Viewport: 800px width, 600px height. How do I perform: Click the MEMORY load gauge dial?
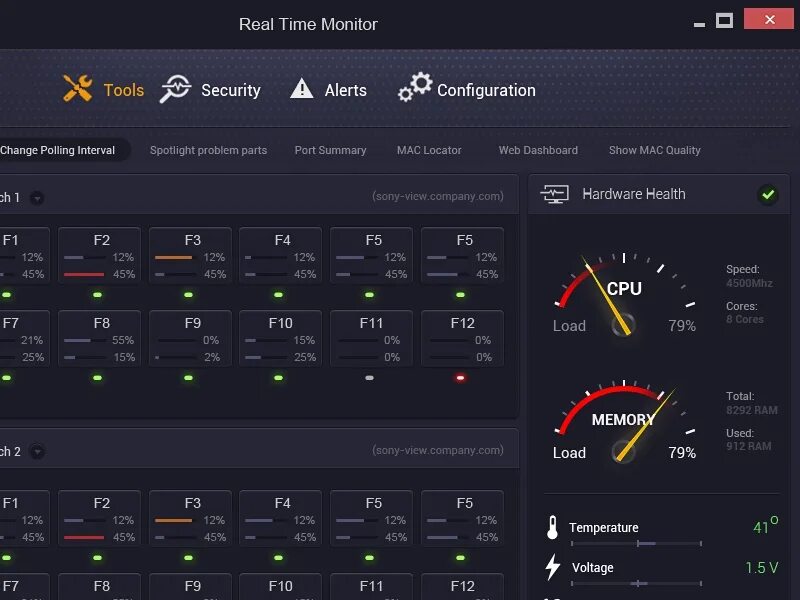point(623,421)
